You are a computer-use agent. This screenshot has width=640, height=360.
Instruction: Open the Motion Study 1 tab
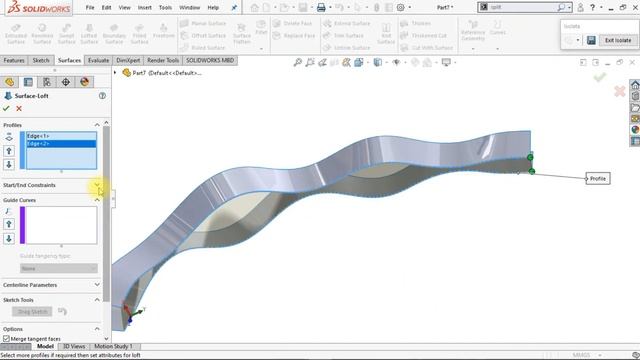coord(113,346)
